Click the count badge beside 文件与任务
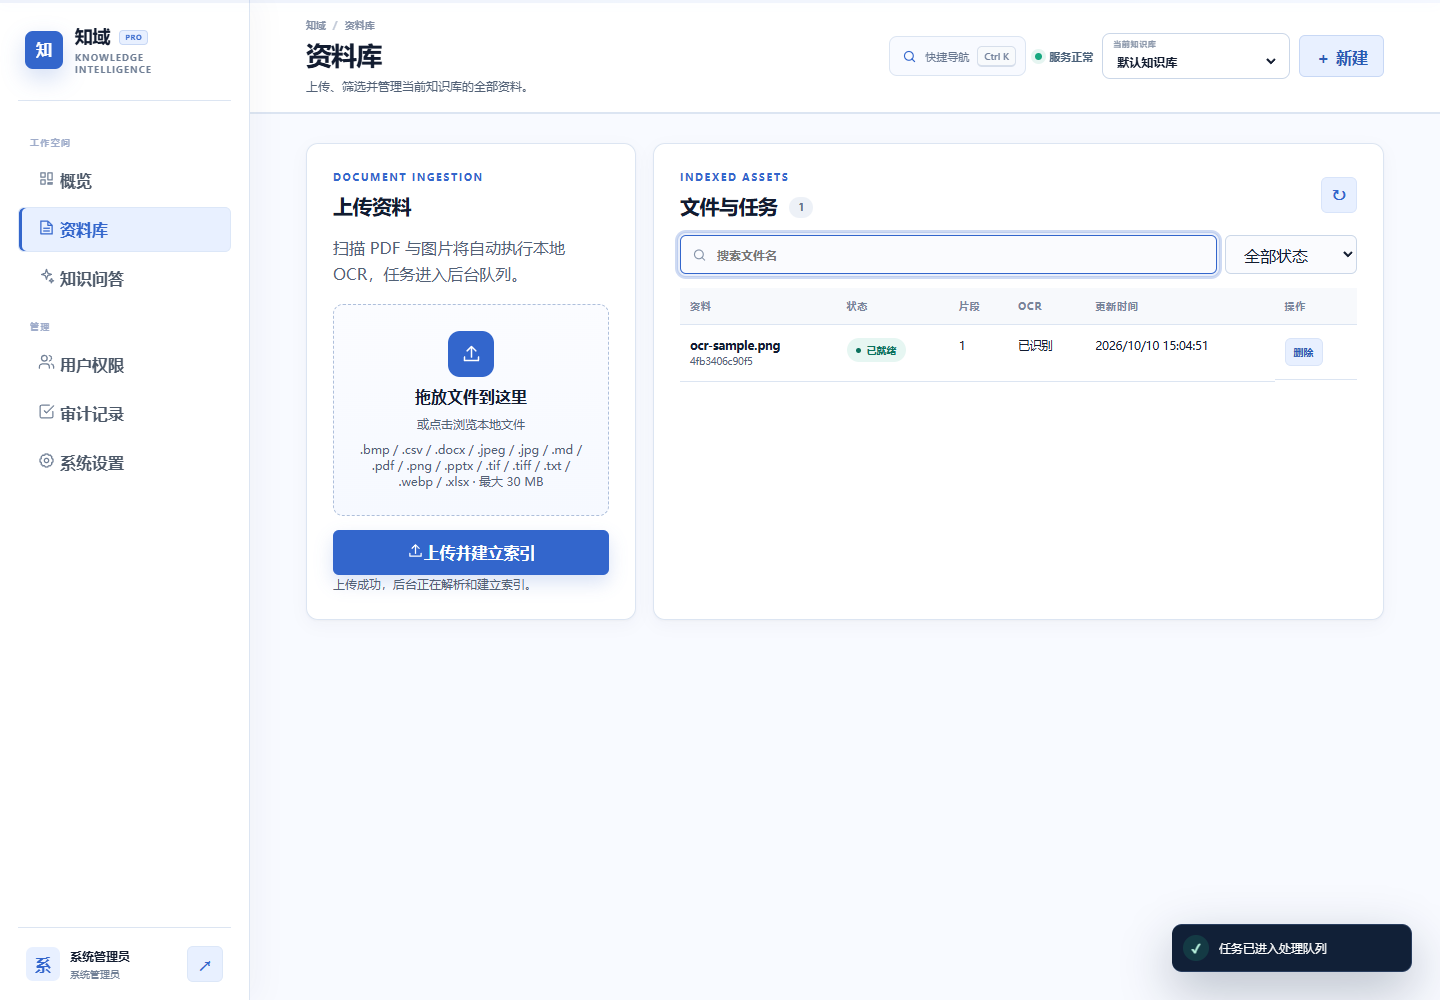Screen dimensions: 1440x1000 click(x=801, y=207)
